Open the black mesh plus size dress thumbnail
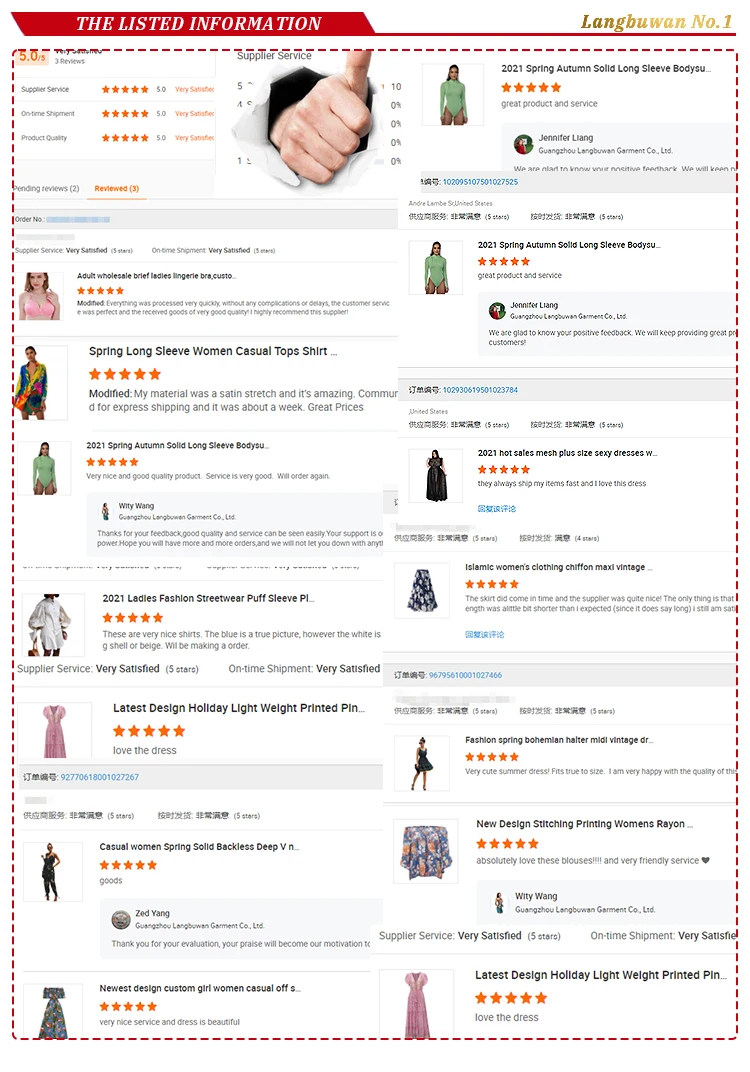Screen dimensions: 750x1072 436,476
